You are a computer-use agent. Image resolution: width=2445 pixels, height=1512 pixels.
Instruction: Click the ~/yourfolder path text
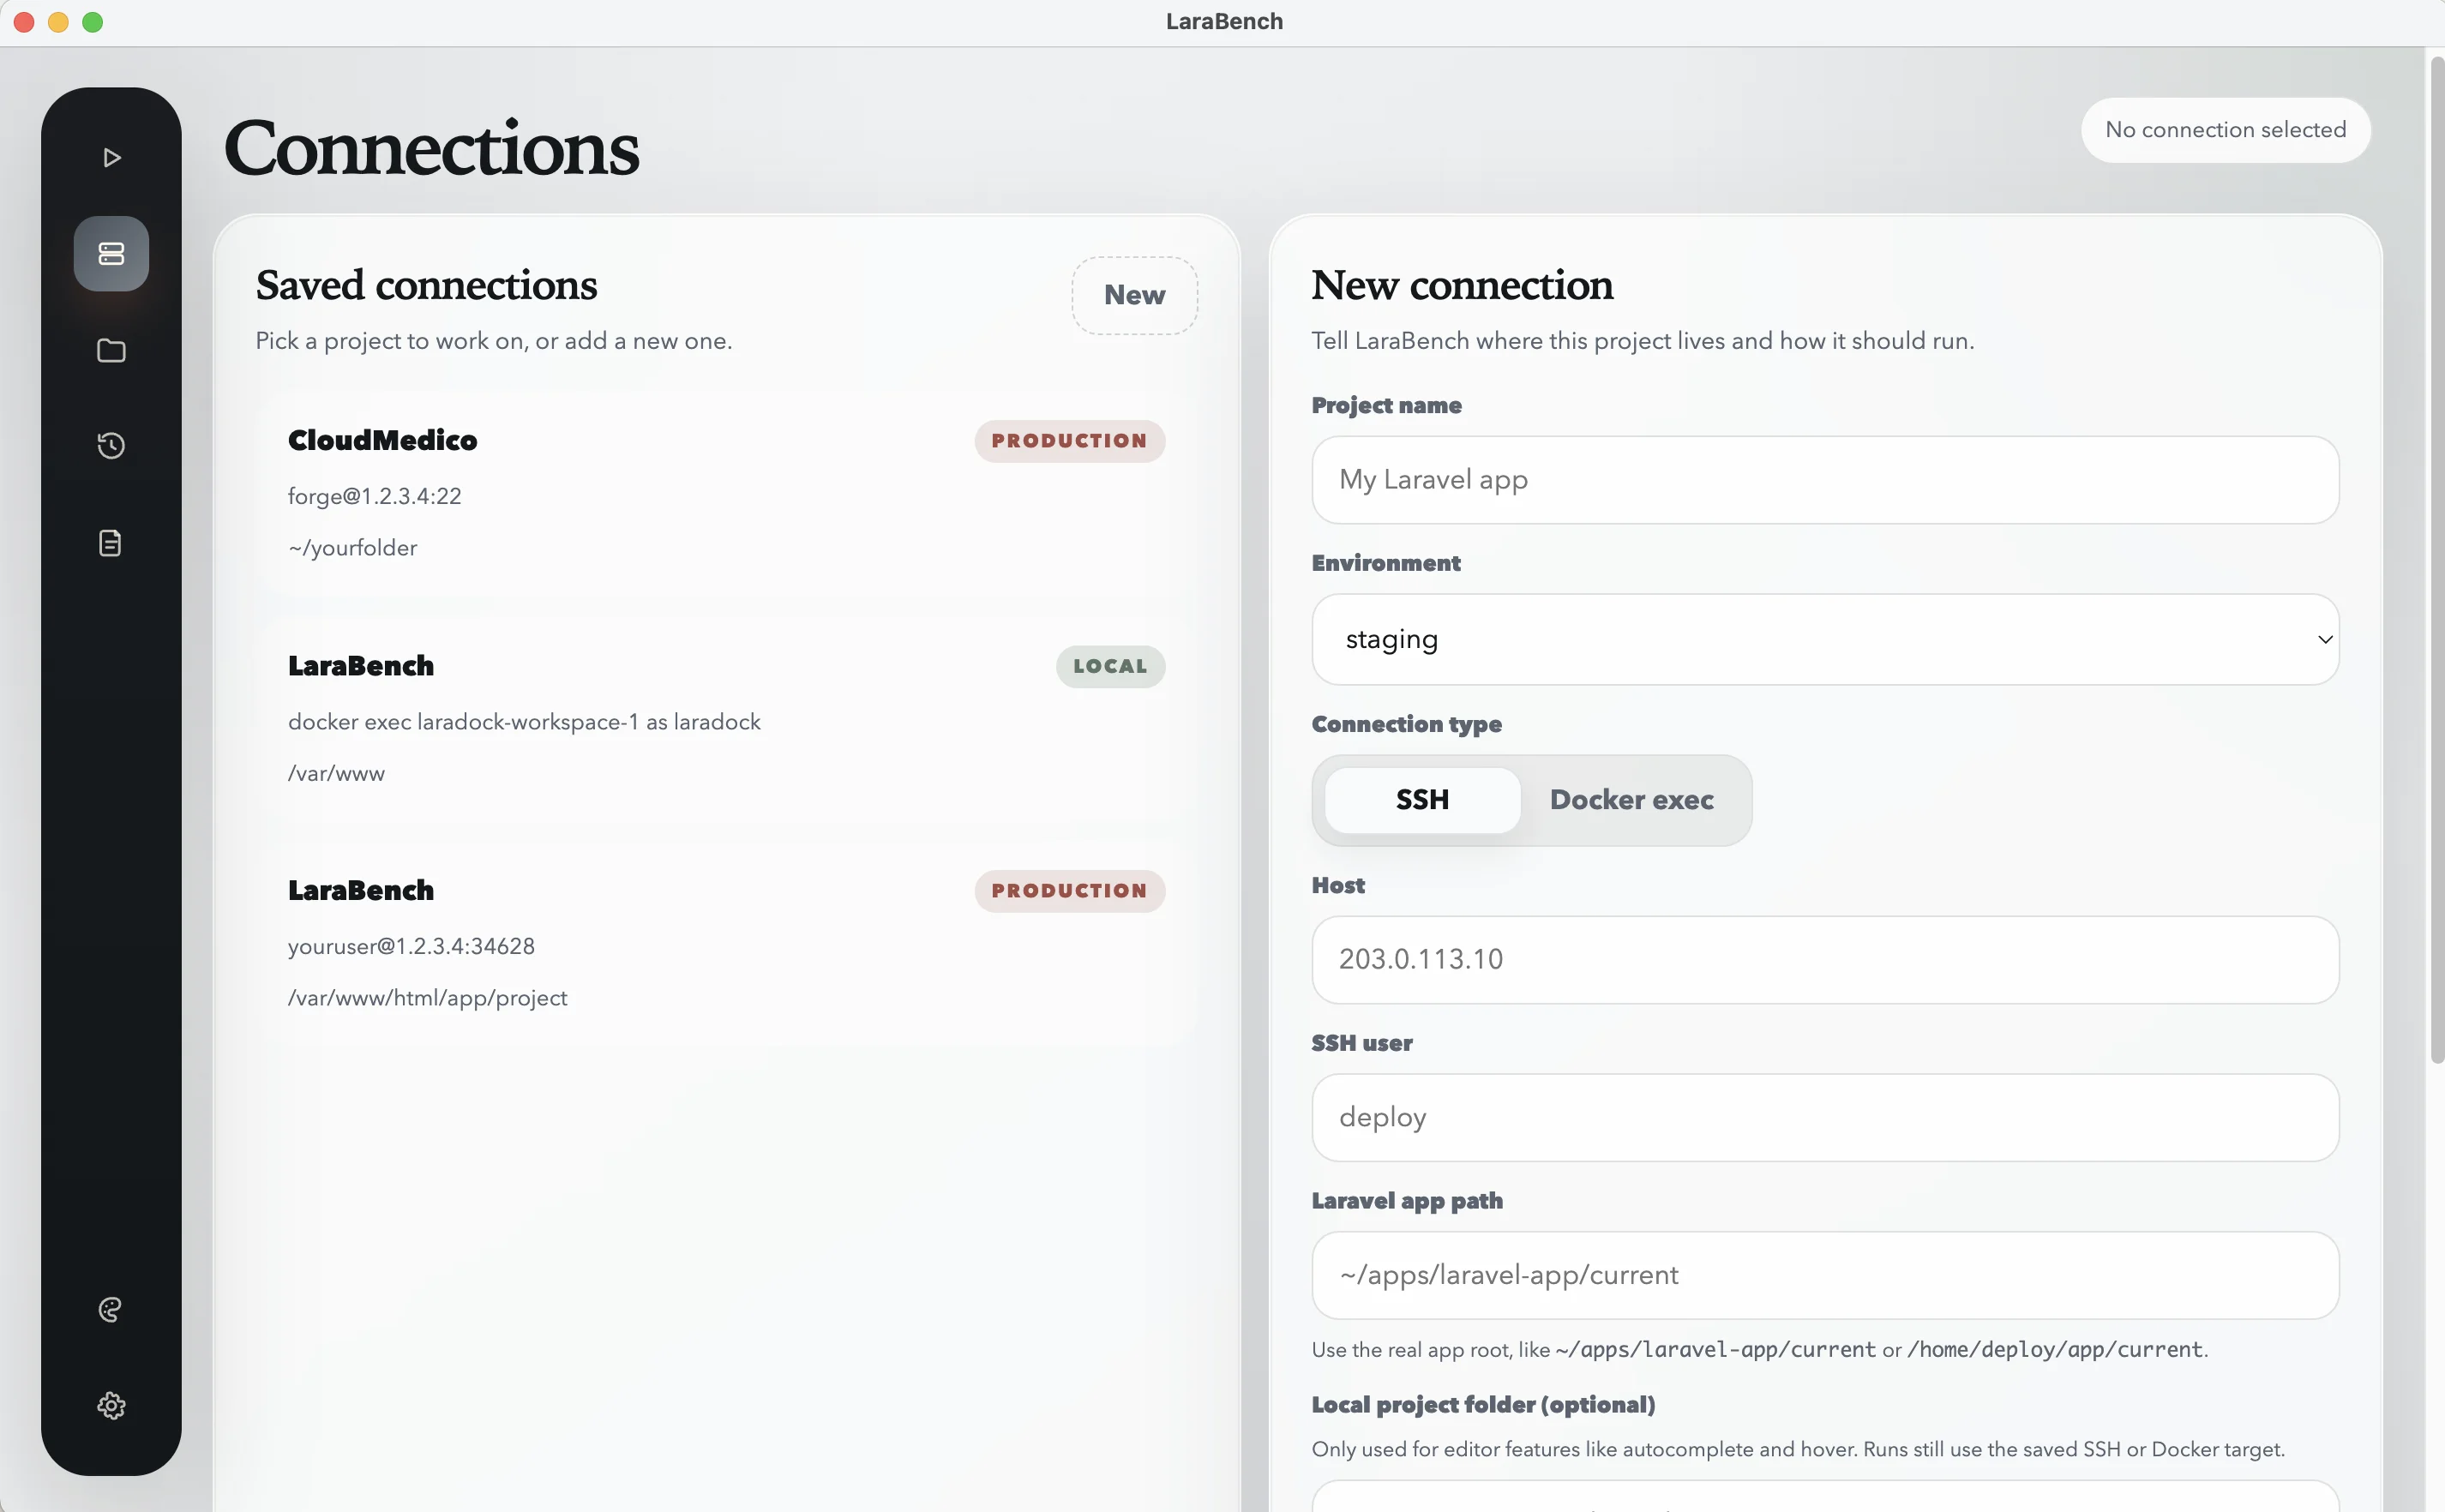point(352,548)
